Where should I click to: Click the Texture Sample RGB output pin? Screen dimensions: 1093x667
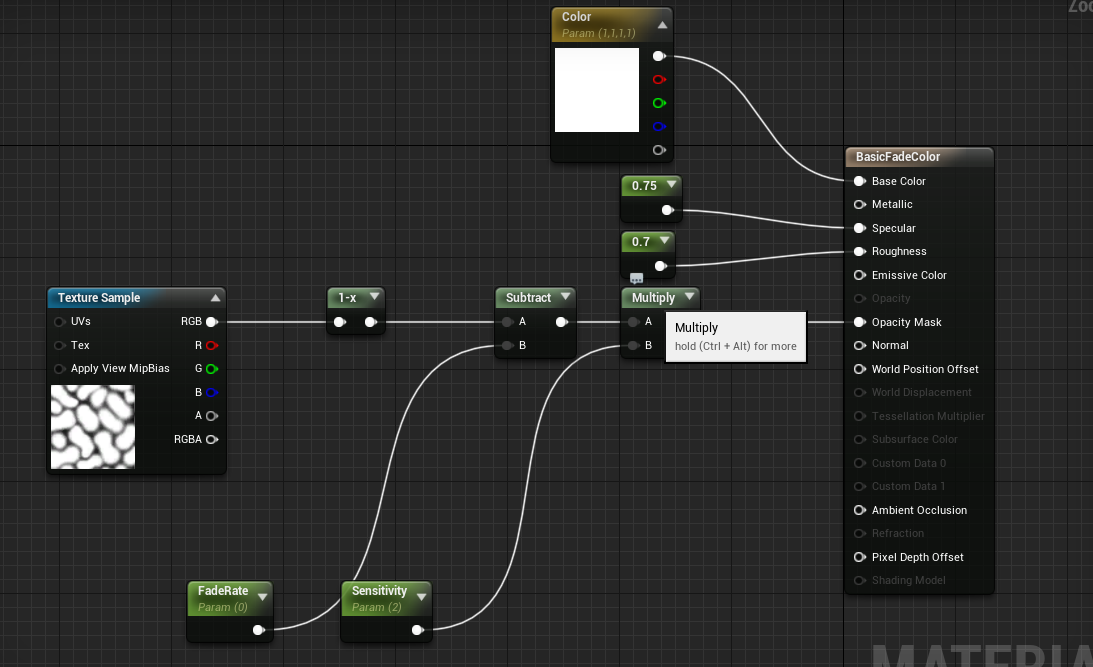(212, 321)
